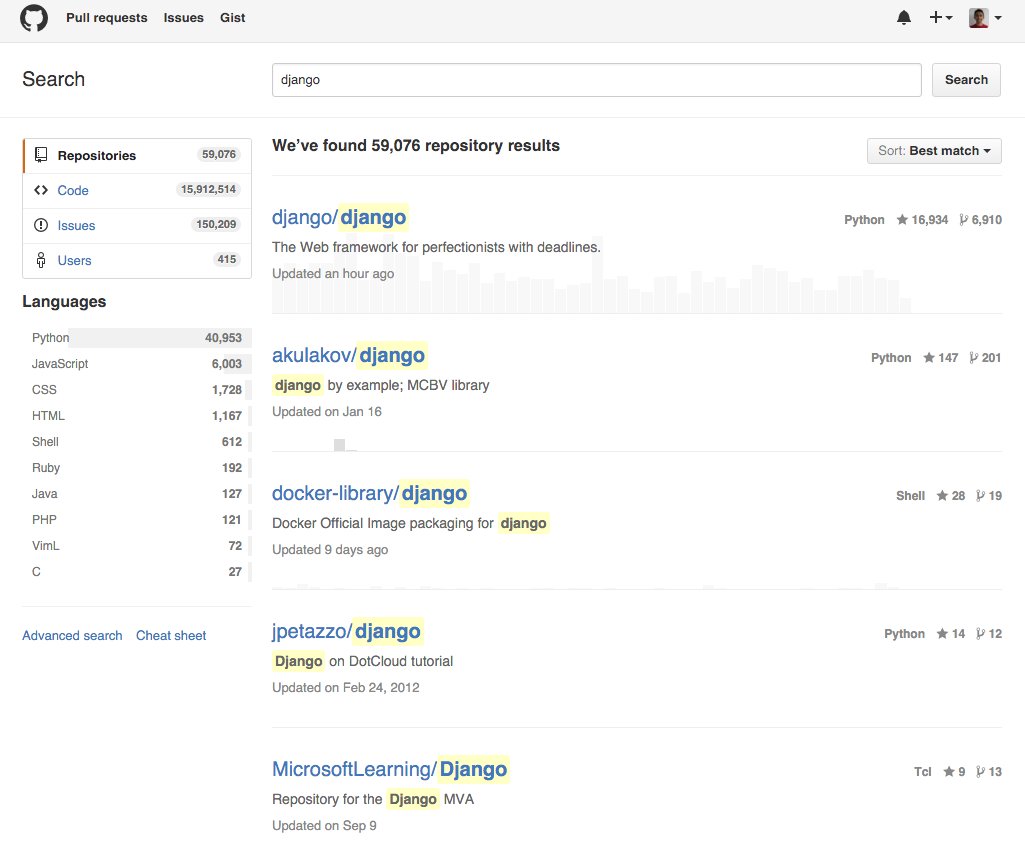The width and height of the screenshot is (1025, 843).
Task: Open Gist in top navigation
Action: pyautogui.click(x=232, y=18)
